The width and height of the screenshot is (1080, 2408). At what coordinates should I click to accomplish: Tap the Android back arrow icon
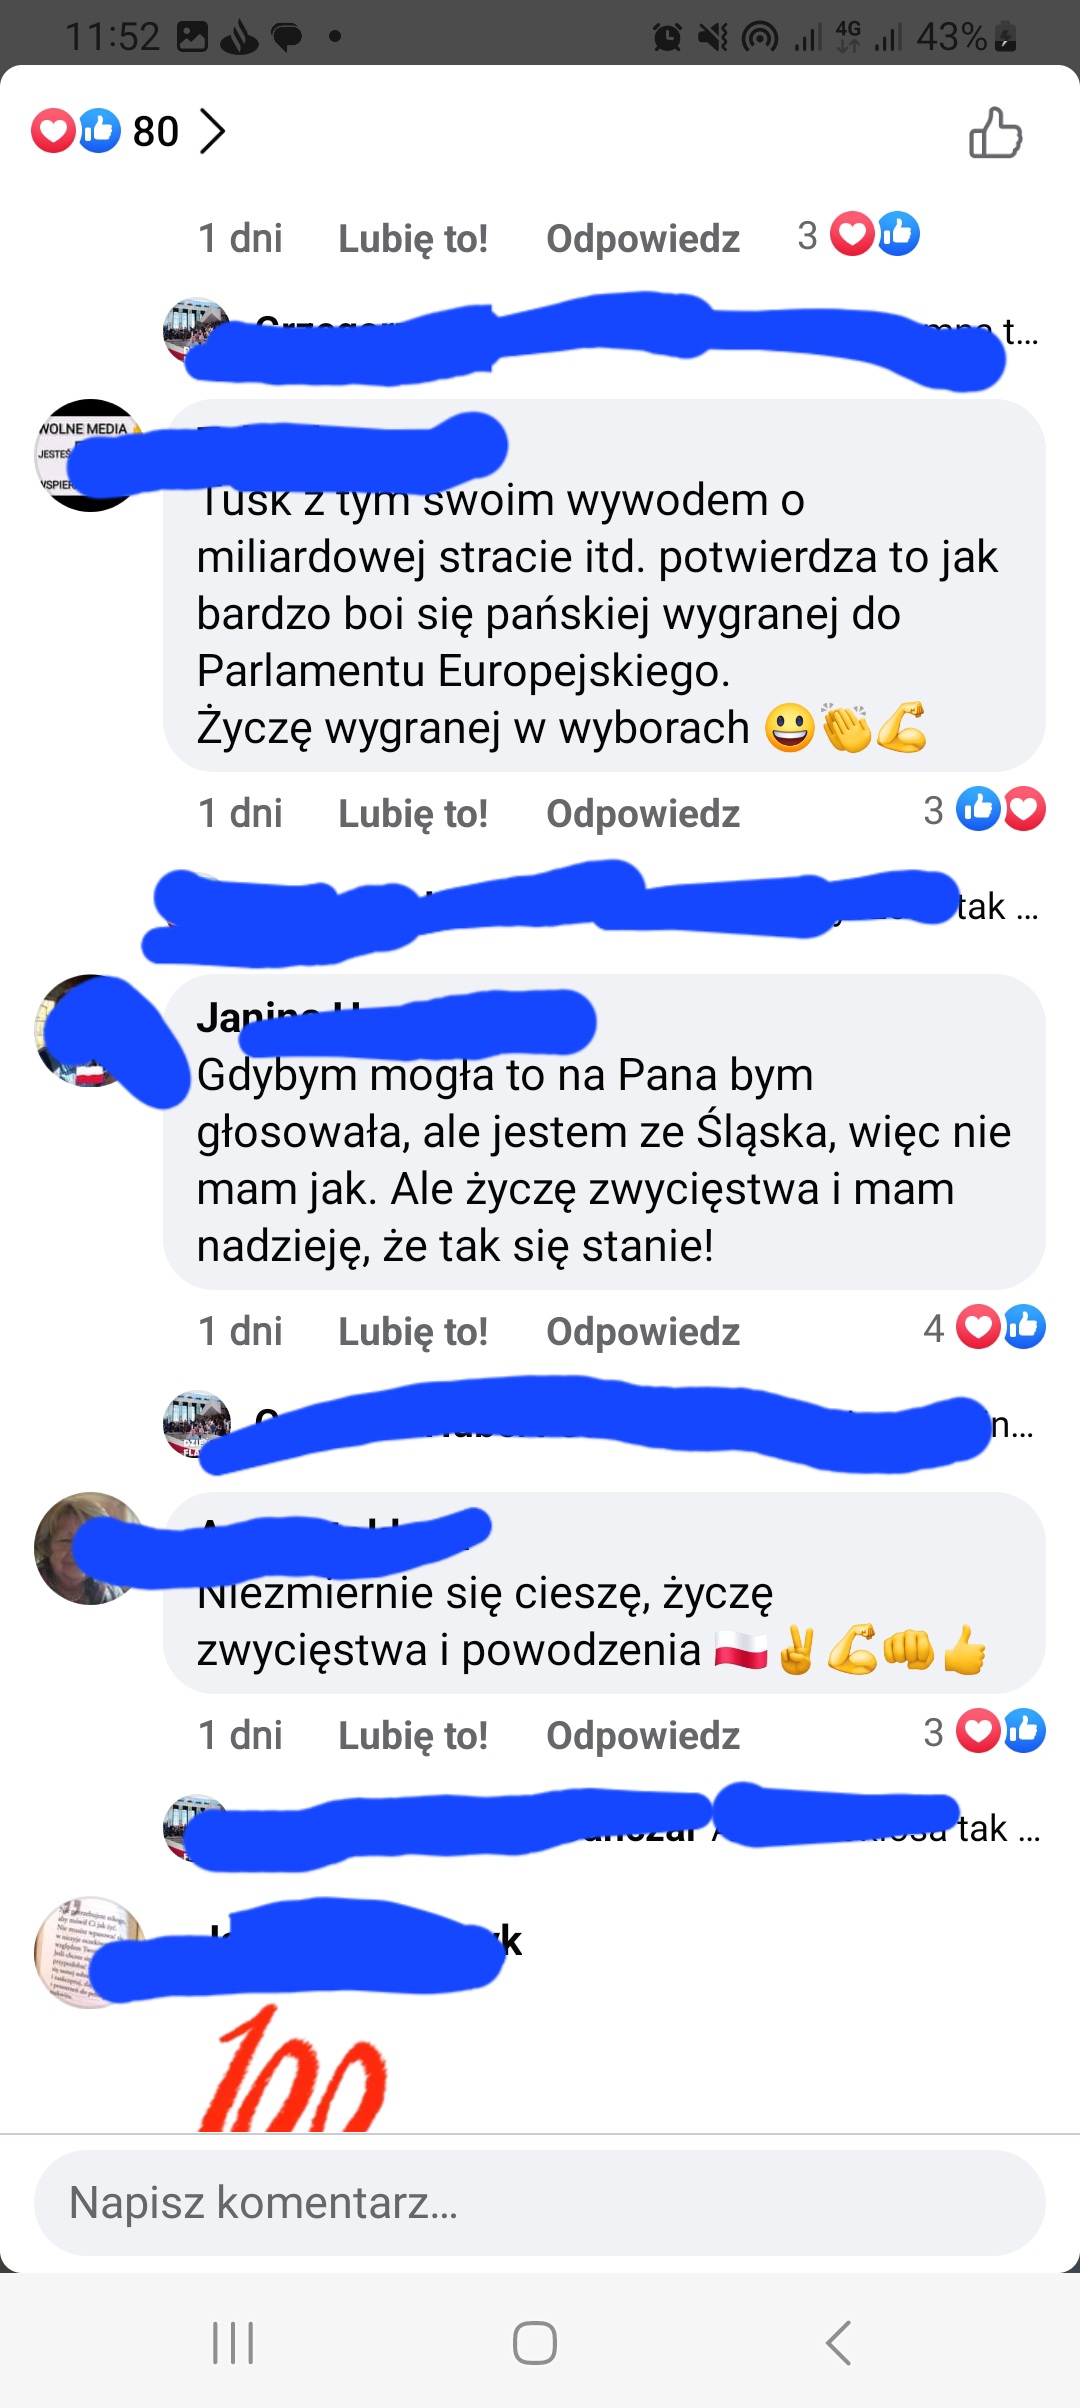pyautogui.click(x=838, y=2342)
